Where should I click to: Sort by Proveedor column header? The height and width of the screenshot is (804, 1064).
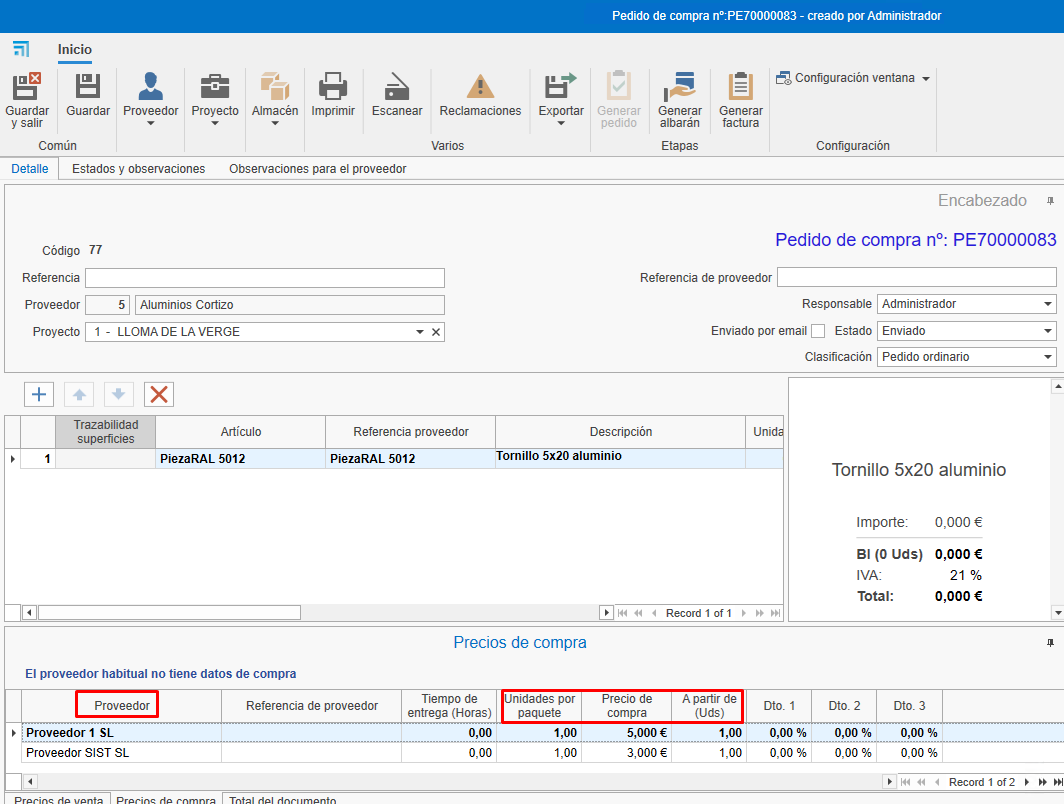(121, 706)
